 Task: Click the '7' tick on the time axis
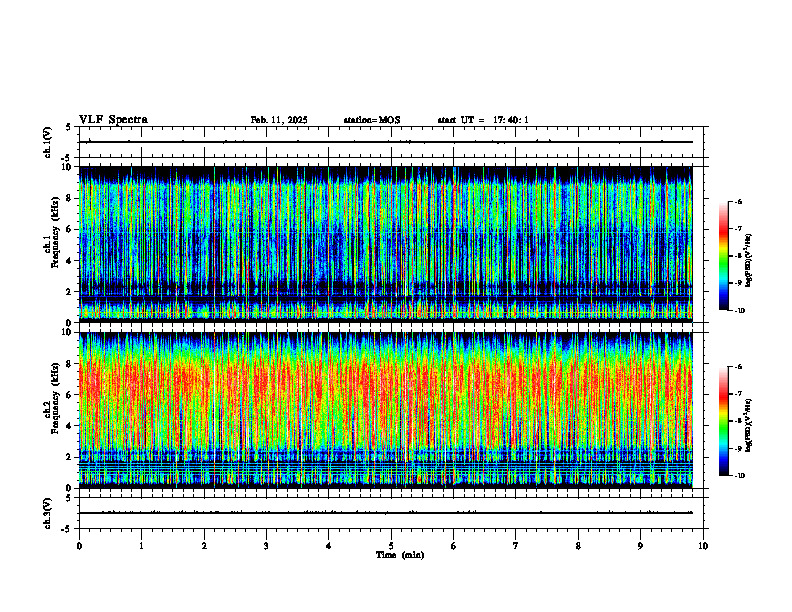[516, 546]
